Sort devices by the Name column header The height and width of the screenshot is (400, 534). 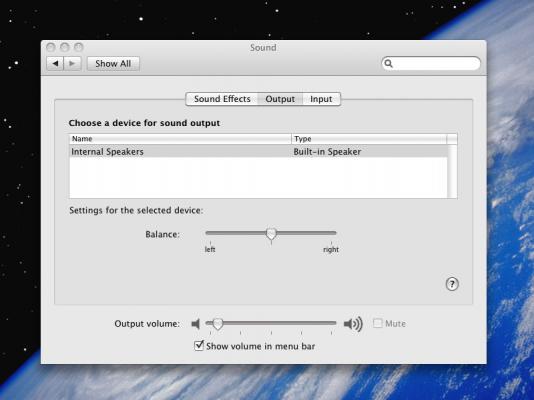click(180, 139)
